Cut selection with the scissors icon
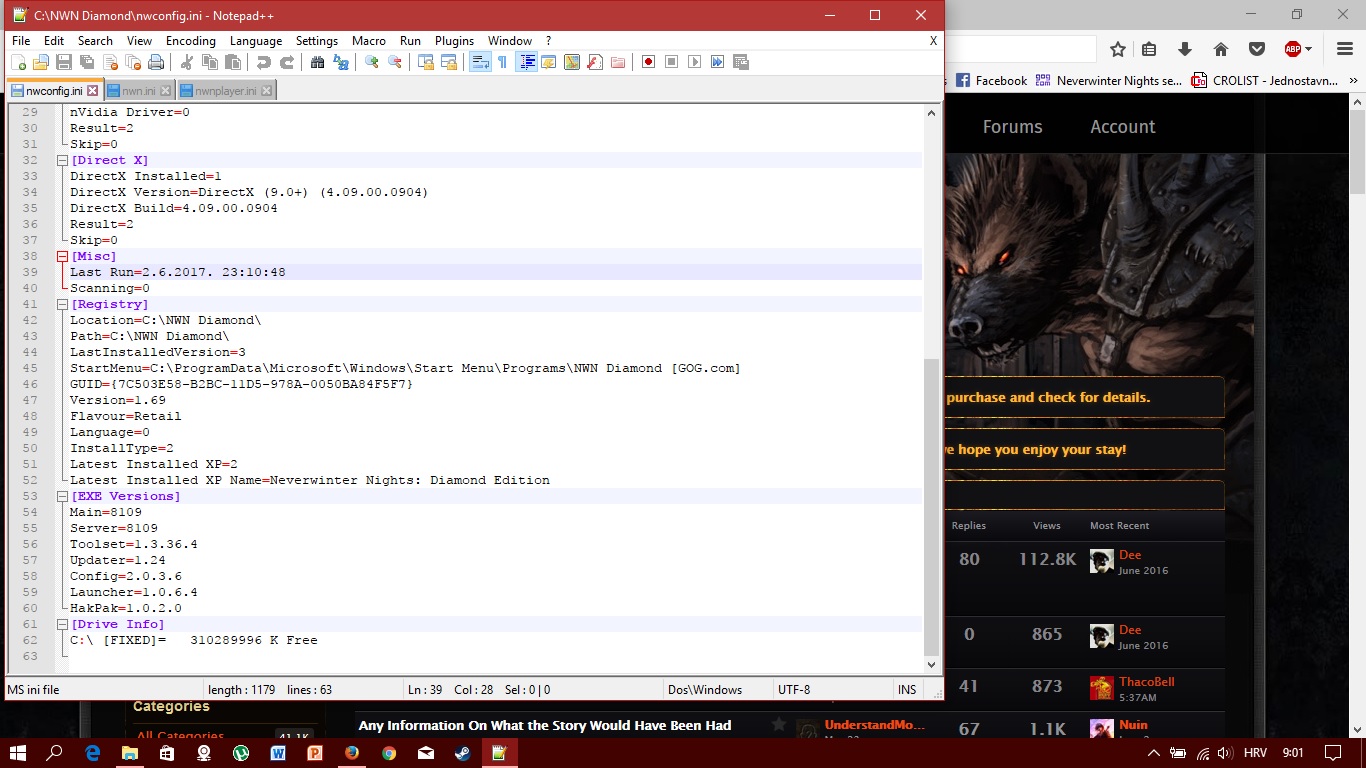The height and width of the screenshot is (768, 1366). coord(187,62)
